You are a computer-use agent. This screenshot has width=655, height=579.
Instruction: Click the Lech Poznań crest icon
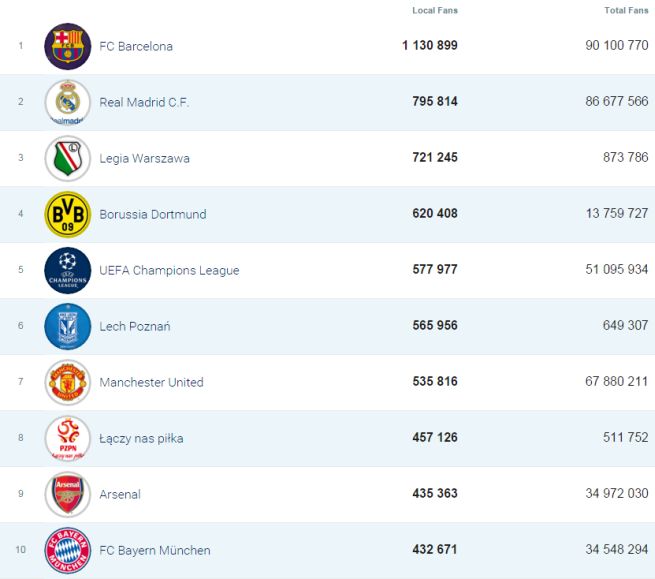pos(67,326)
